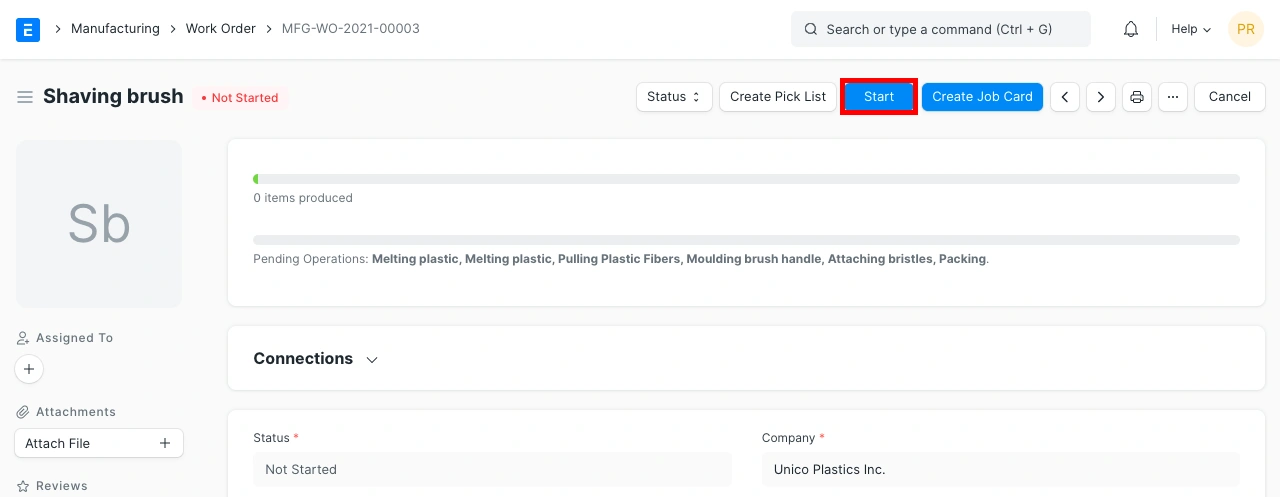Viewport: 1280px width, 497px height.
Task: Open the PR user avatar menu
Action: (1245, 29)
